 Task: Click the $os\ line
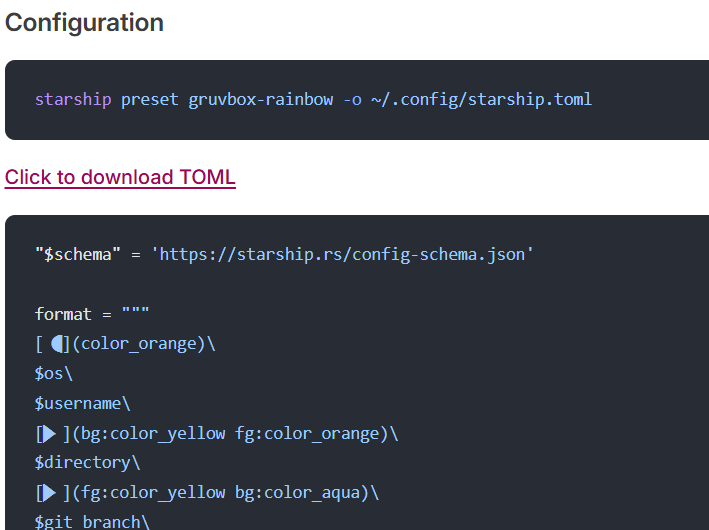point(53,374)
